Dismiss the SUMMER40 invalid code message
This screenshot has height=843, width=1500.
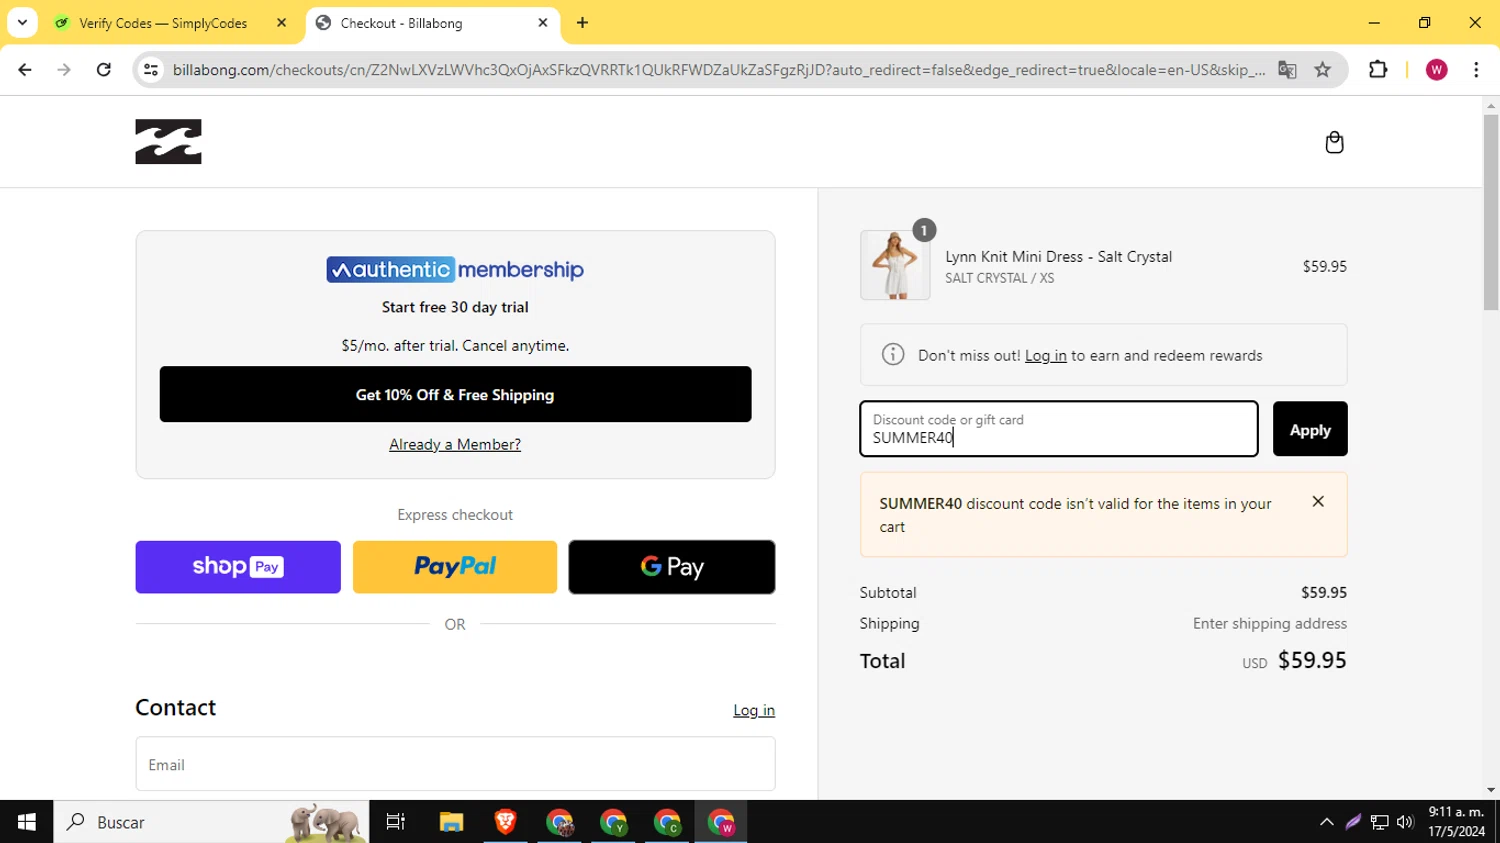1318,502
